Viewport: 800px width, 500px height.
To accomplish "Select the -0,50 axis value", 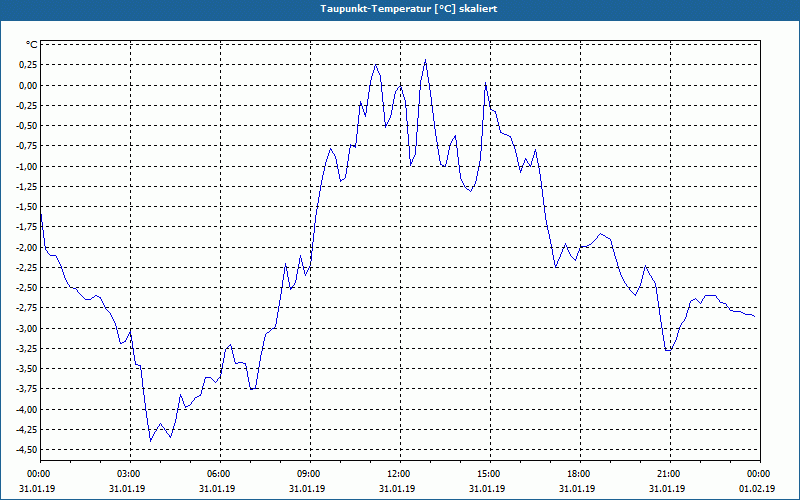I will (x=27, y=126).
